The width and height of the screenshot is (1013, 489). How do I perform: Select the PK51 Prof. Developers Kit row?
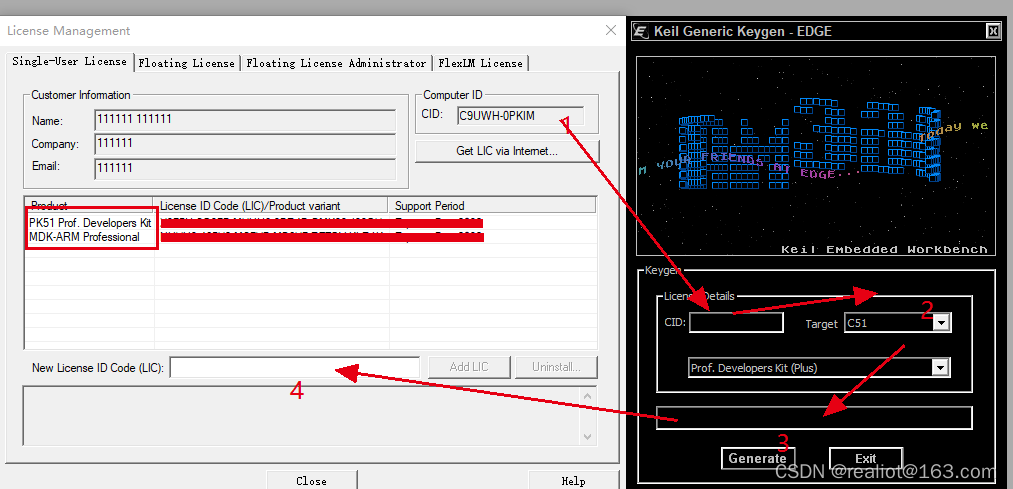tap(310, 222)
